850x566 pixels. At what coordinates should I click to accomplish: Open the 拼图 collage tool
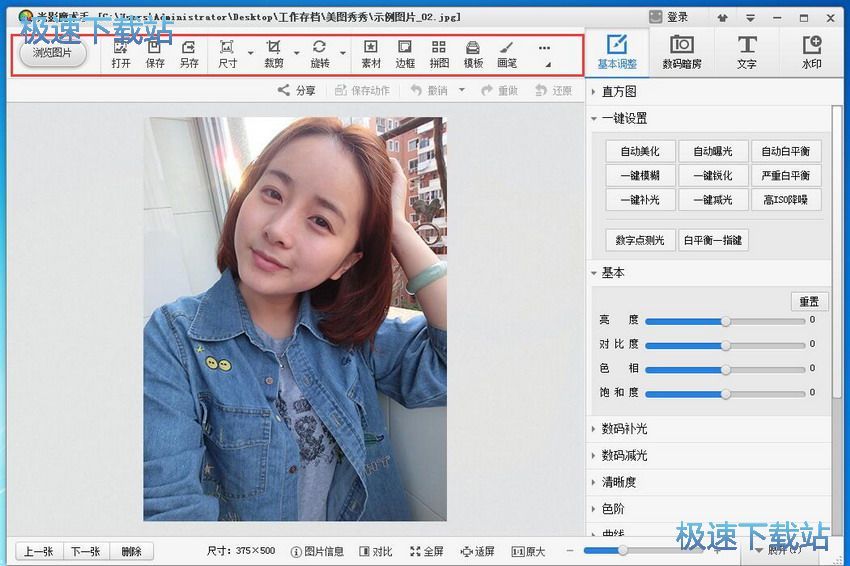pos(439,54)
